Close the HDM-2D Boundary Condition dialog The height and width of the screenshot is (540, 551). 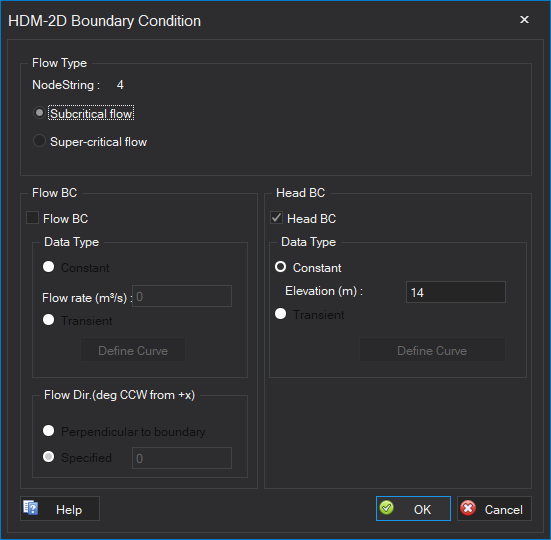(524, 20)
